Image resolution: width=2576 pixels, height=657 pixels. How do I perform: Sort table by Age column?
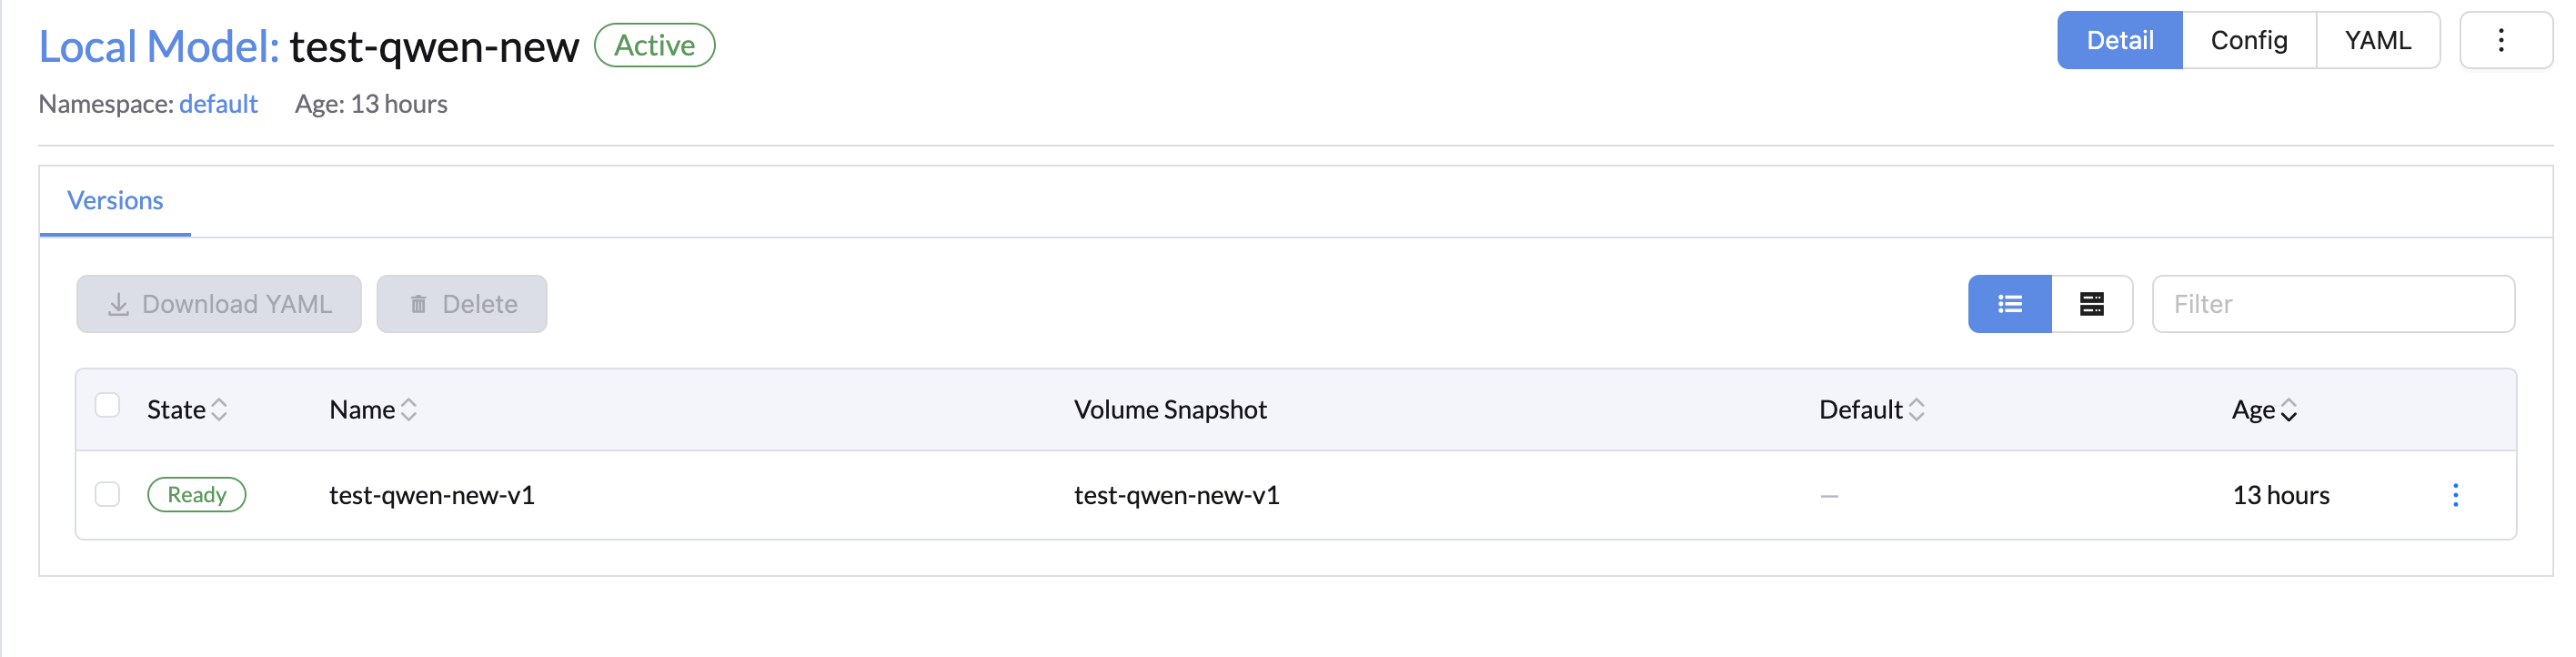tap(2265, 410)
